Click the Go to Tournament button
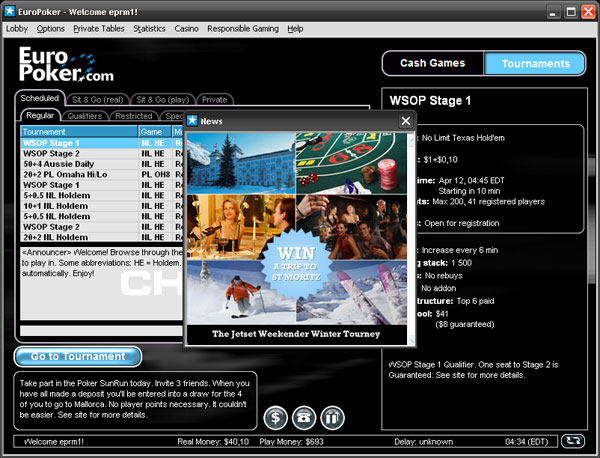Viewport: 600px width, 458px height. (78, 356)
